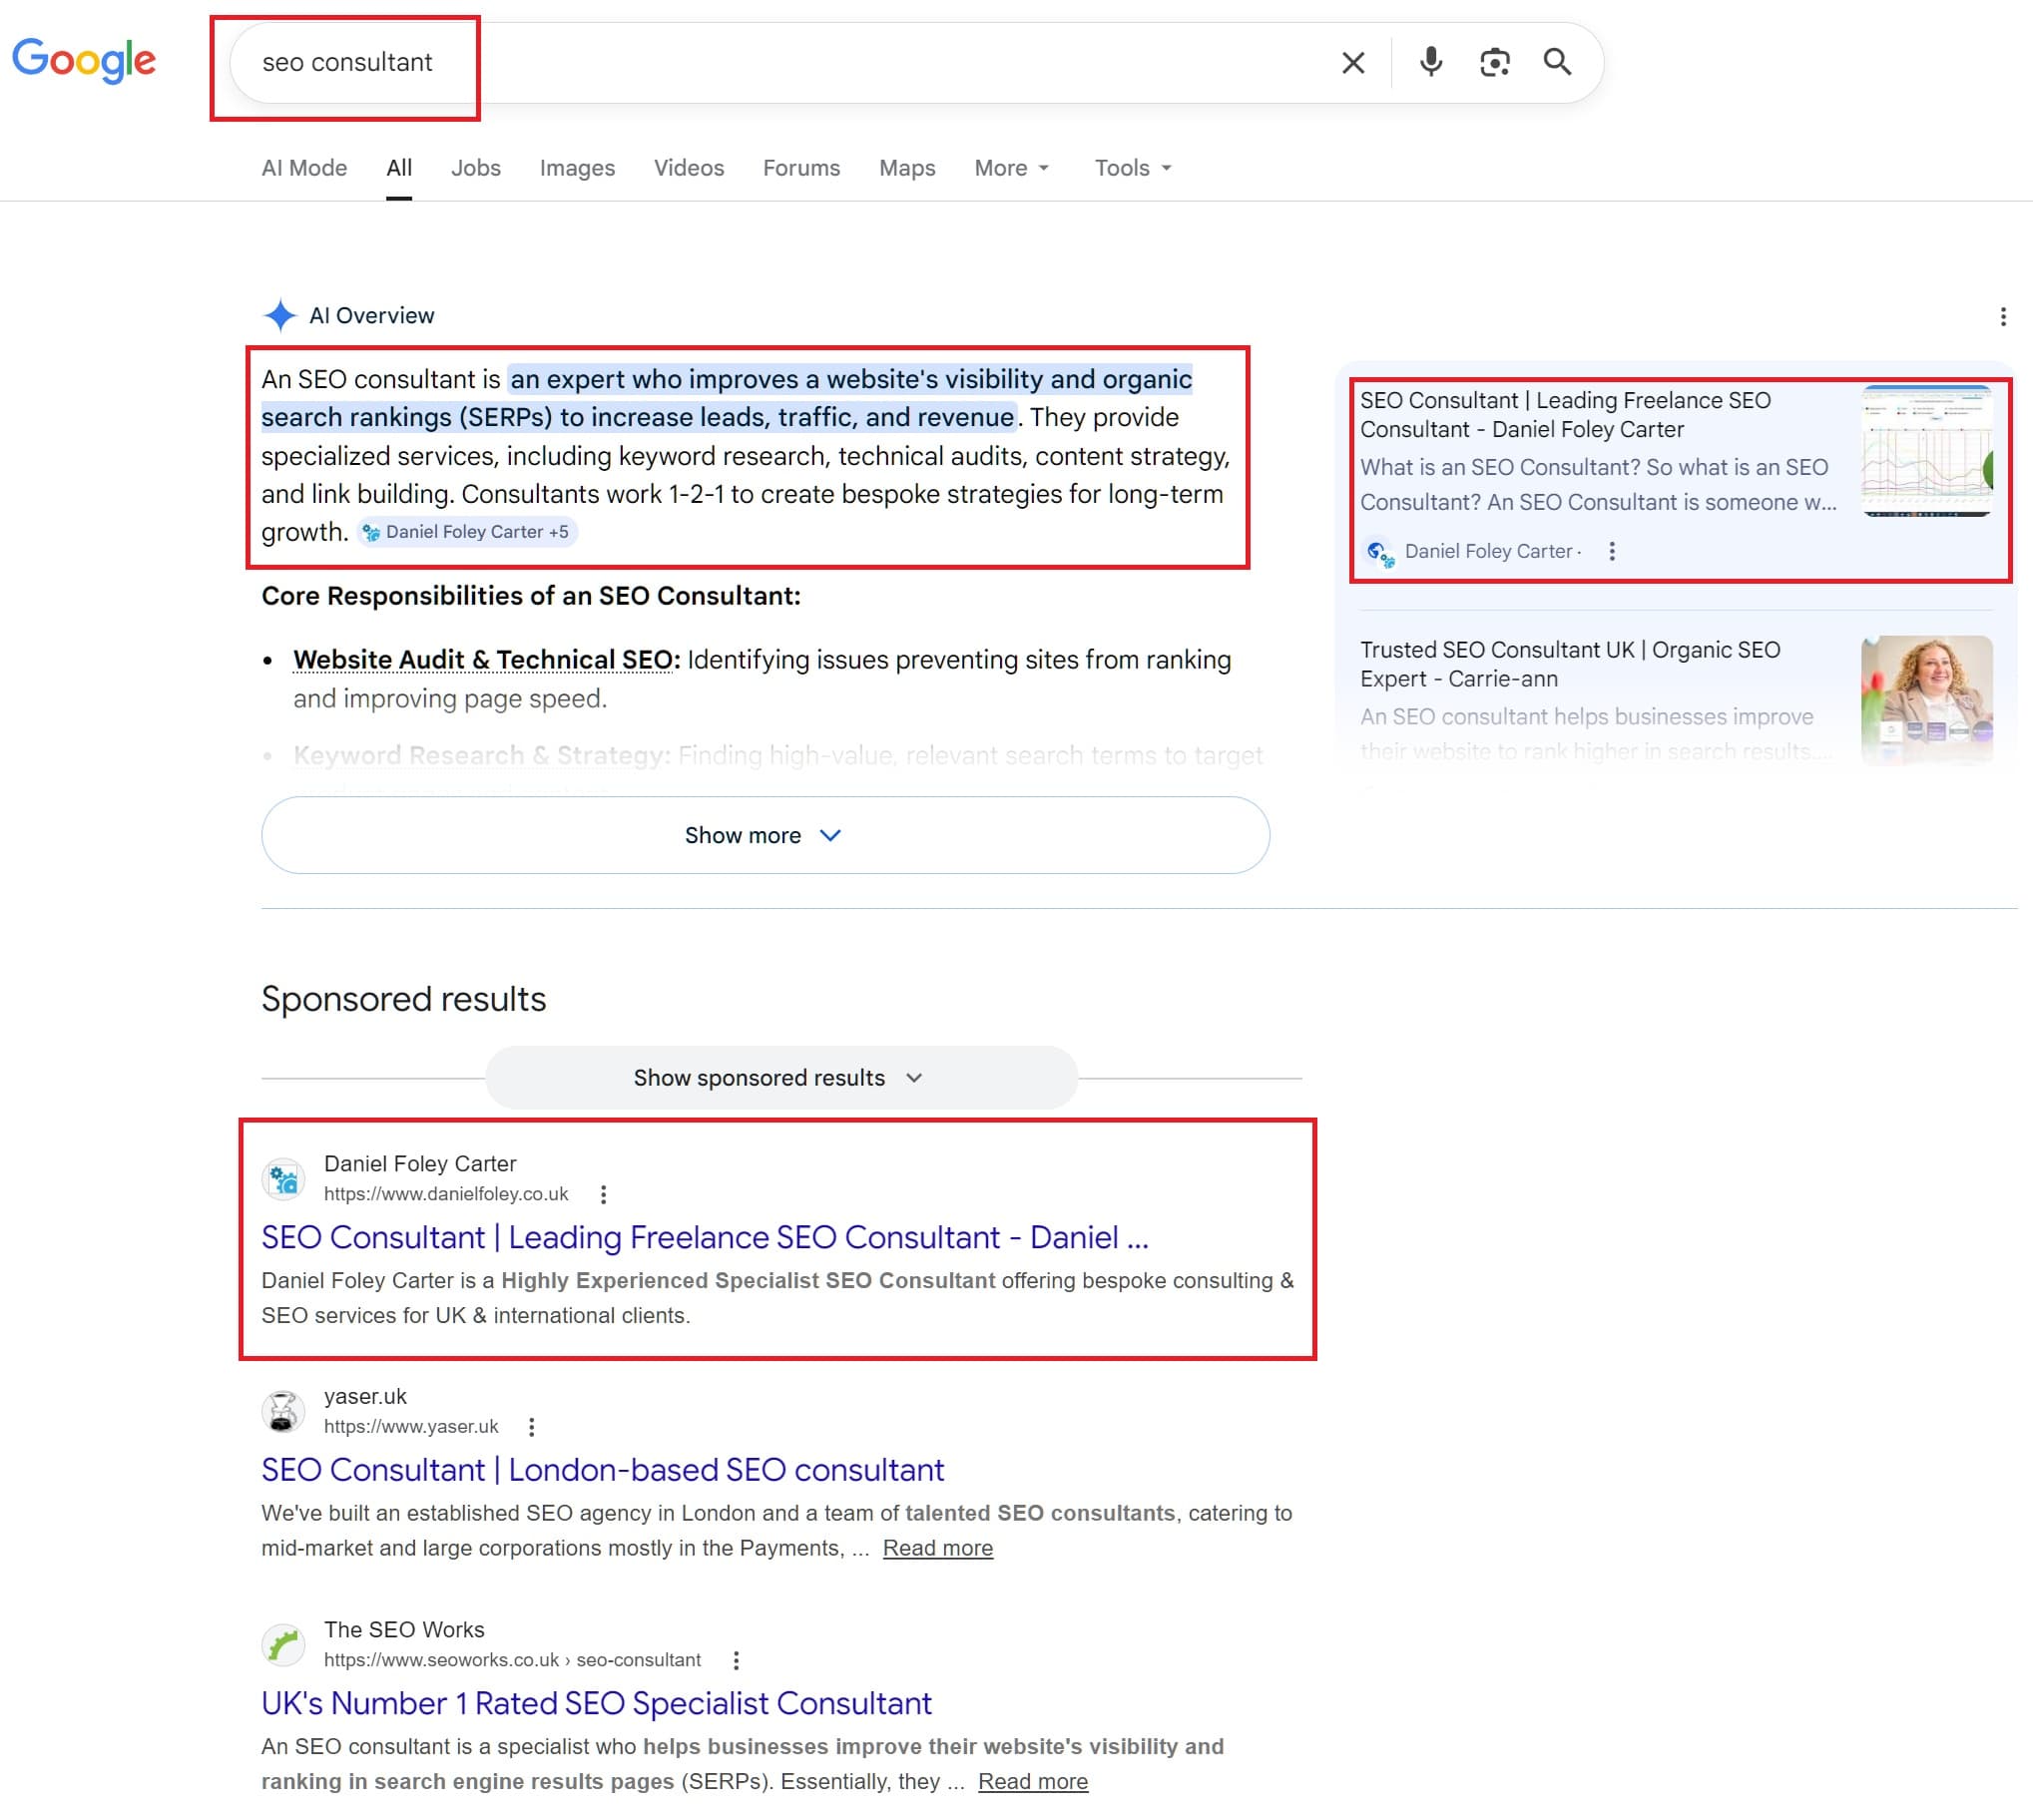The image size is (2033, 1820).
Task: Open the Tools dropdown
Action: point(1131,168)
